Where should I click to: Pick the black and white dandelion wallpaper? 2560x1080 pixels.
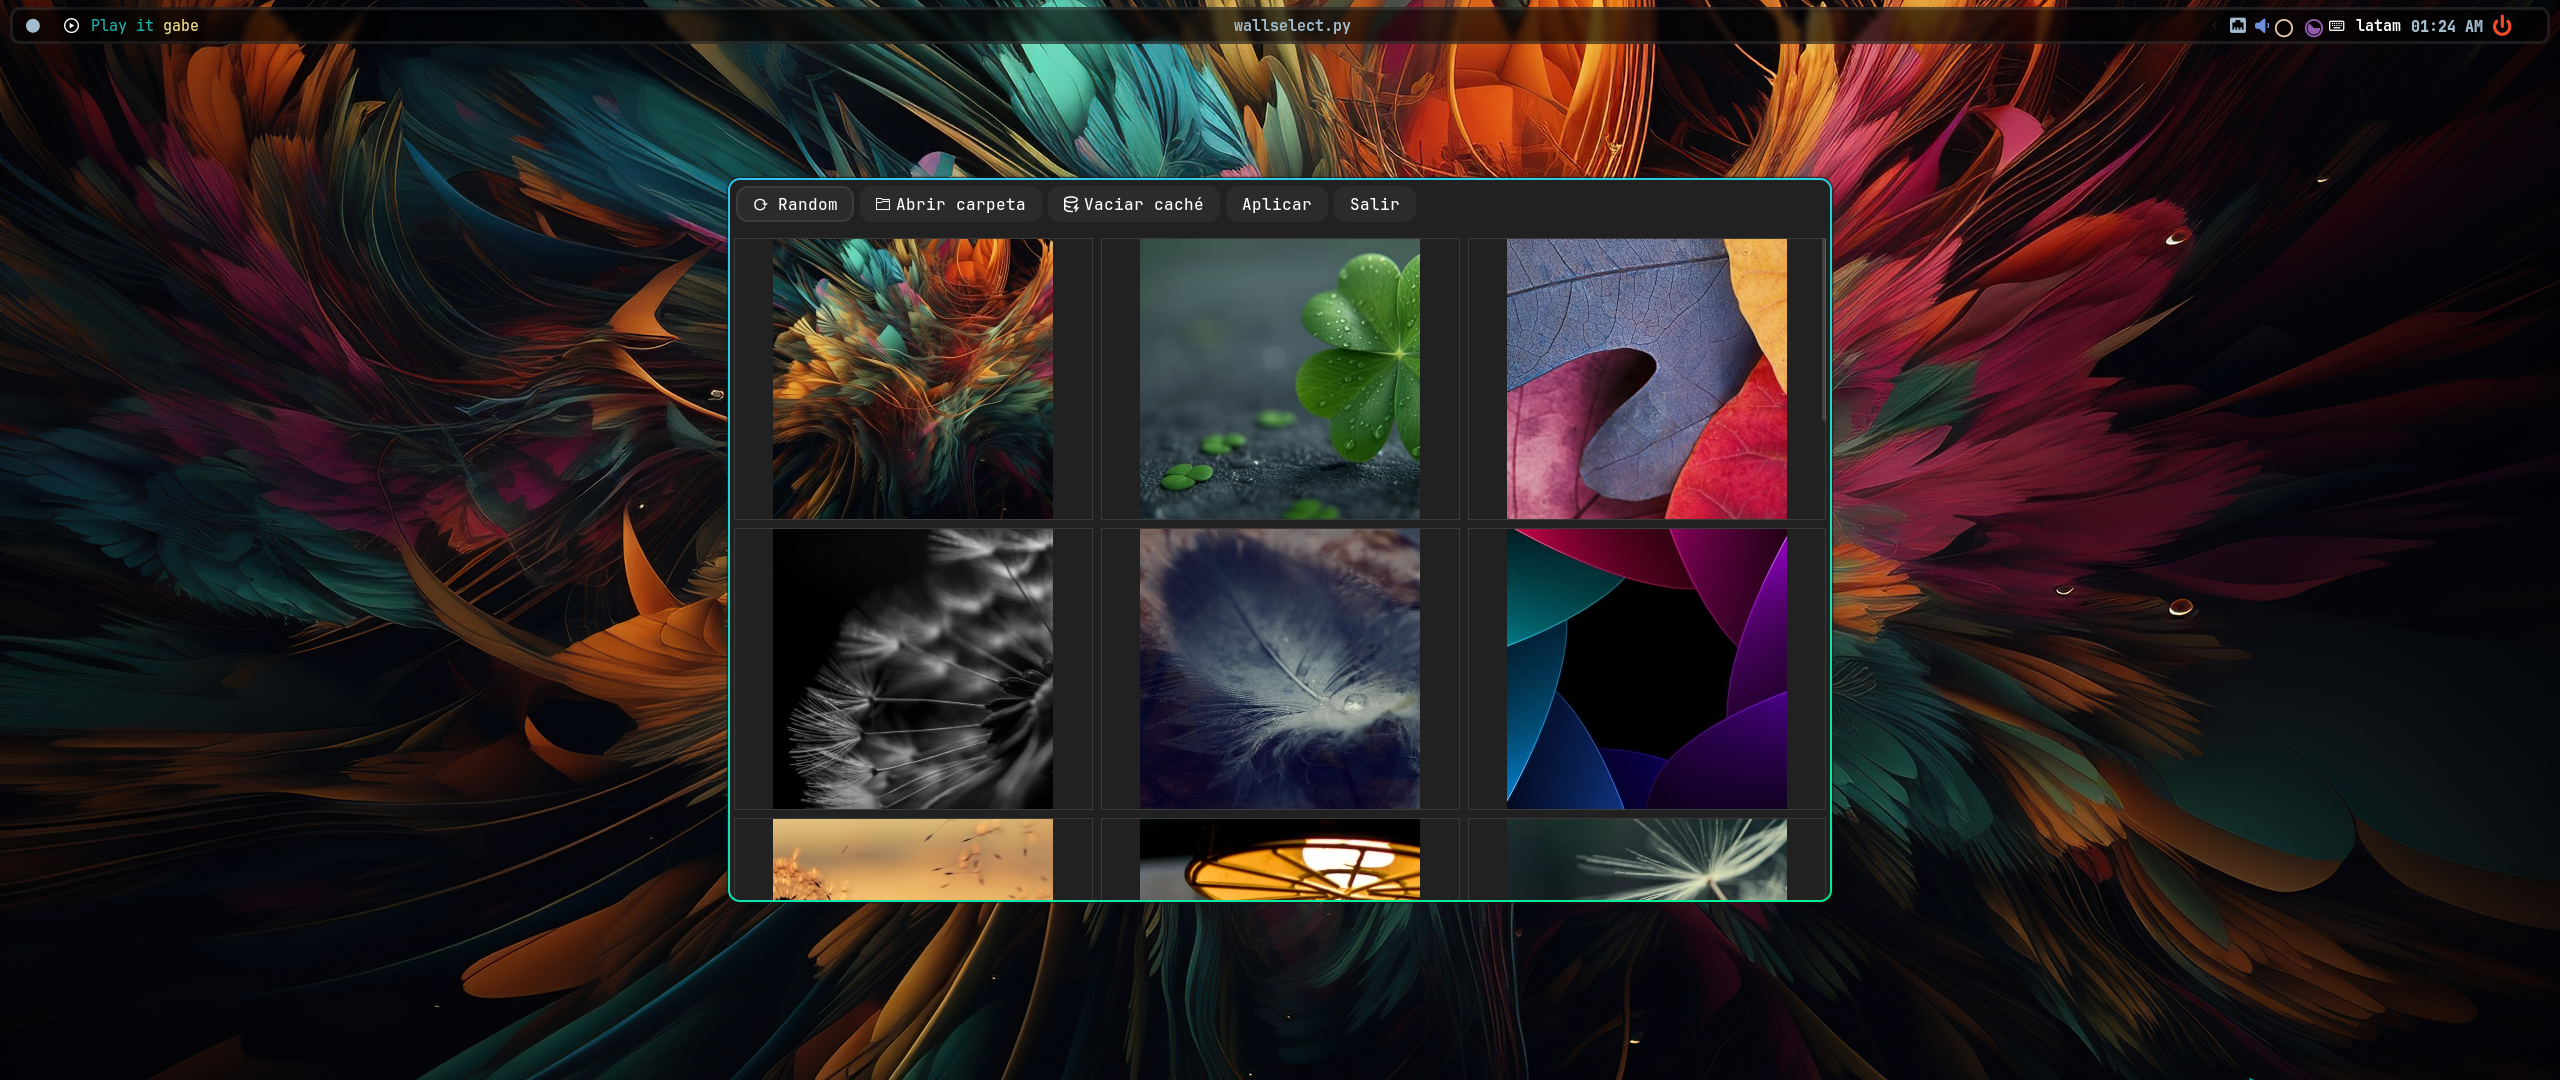pyautogui.click(x=912, y=669)
